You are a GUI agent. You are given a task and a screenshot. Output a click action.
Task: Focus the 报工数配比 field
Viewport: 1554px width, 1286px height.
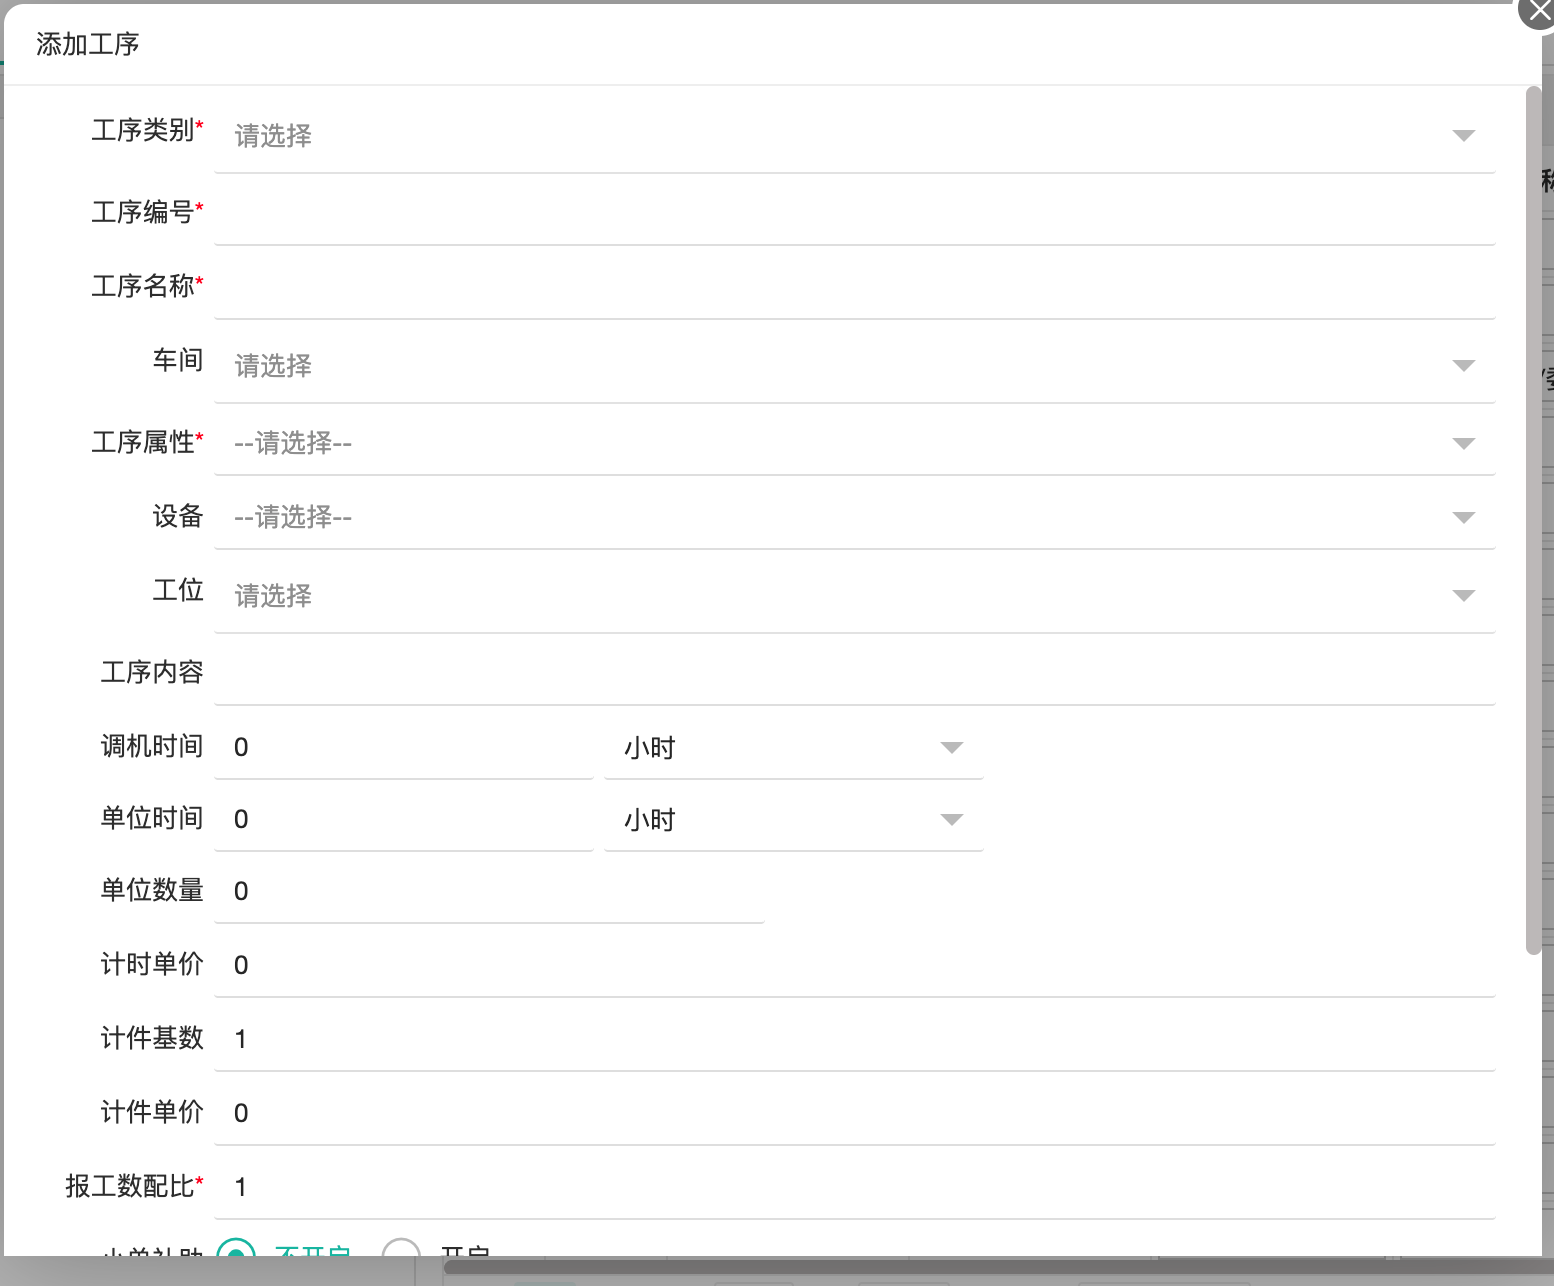(854, 1188)
